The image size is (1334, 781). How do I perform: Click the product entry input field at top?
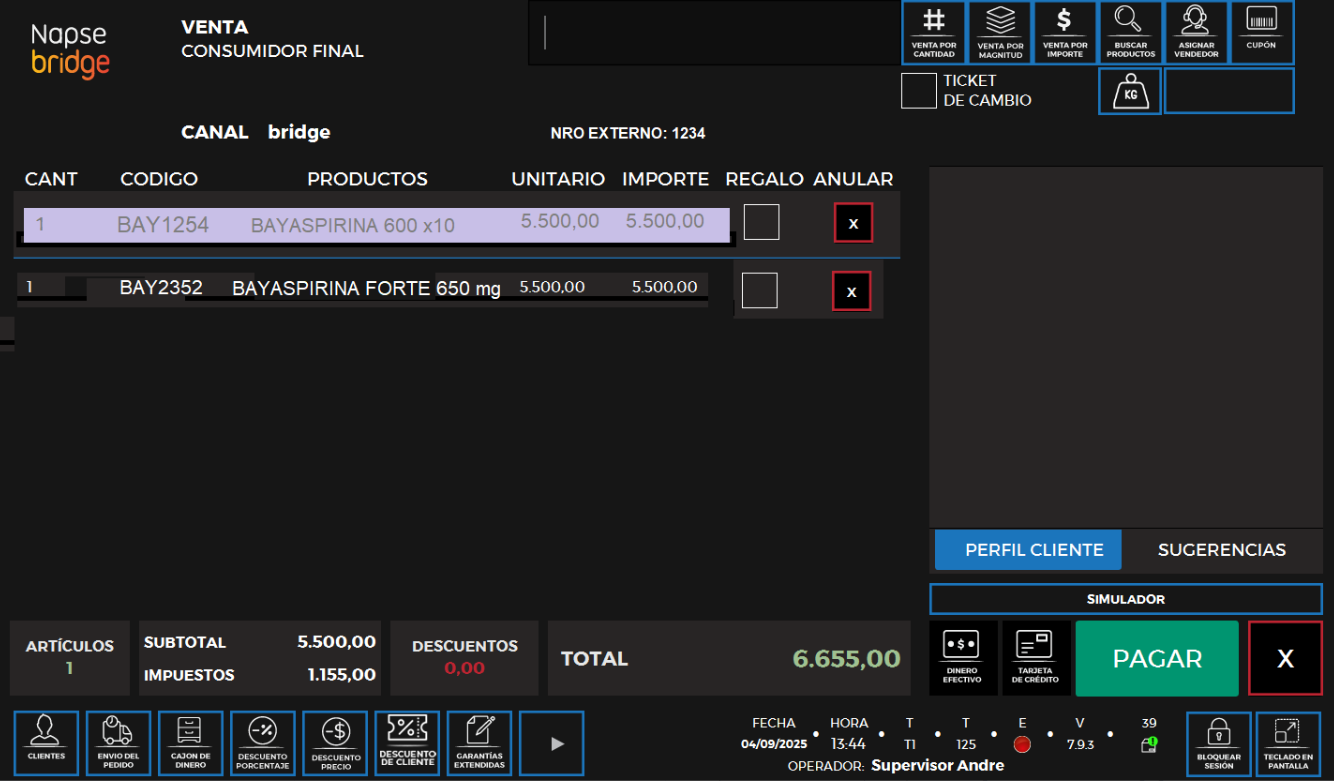pos(714,33)
